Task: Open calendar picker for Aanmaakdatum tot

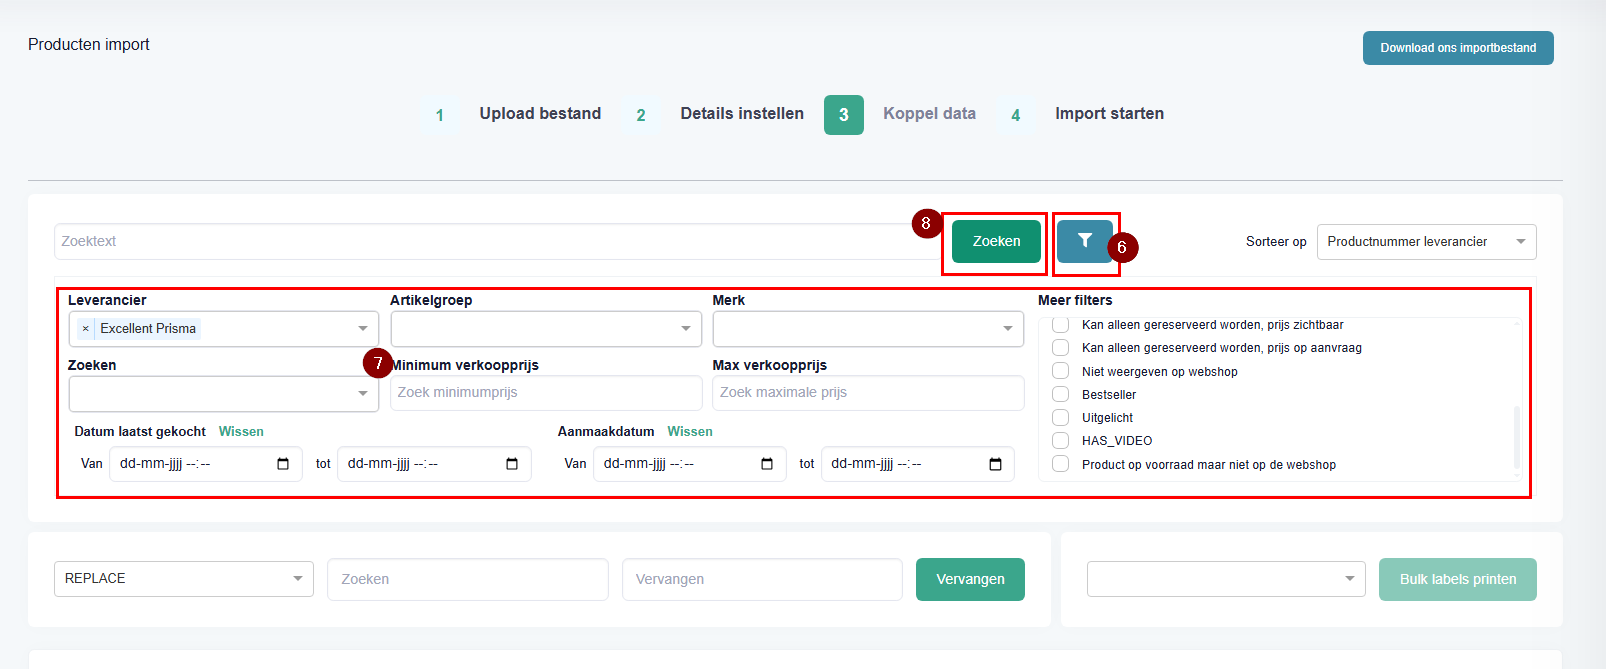Action: tap(995, 464)
